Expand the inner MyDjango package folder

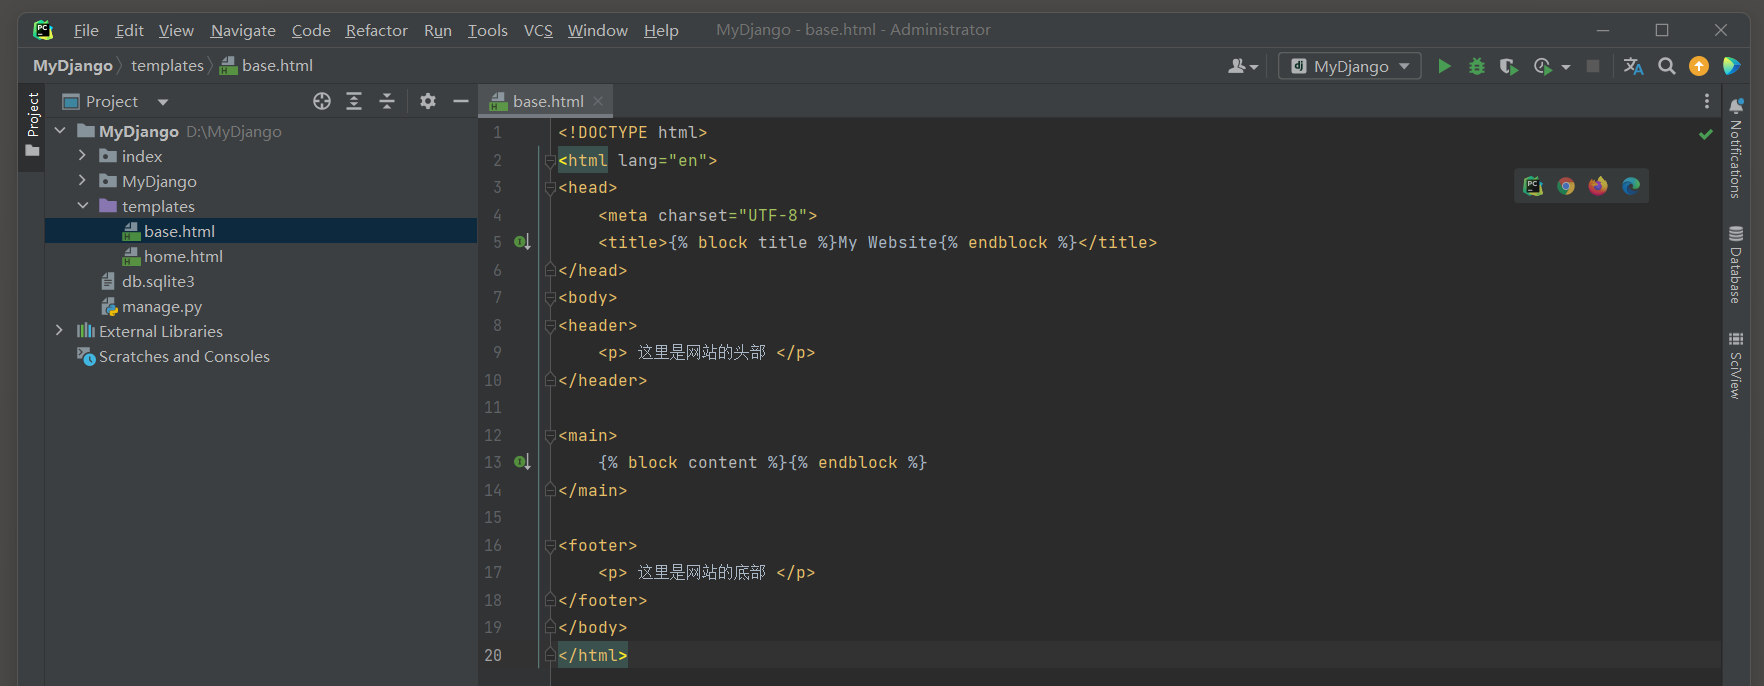(x=82, y=181)
